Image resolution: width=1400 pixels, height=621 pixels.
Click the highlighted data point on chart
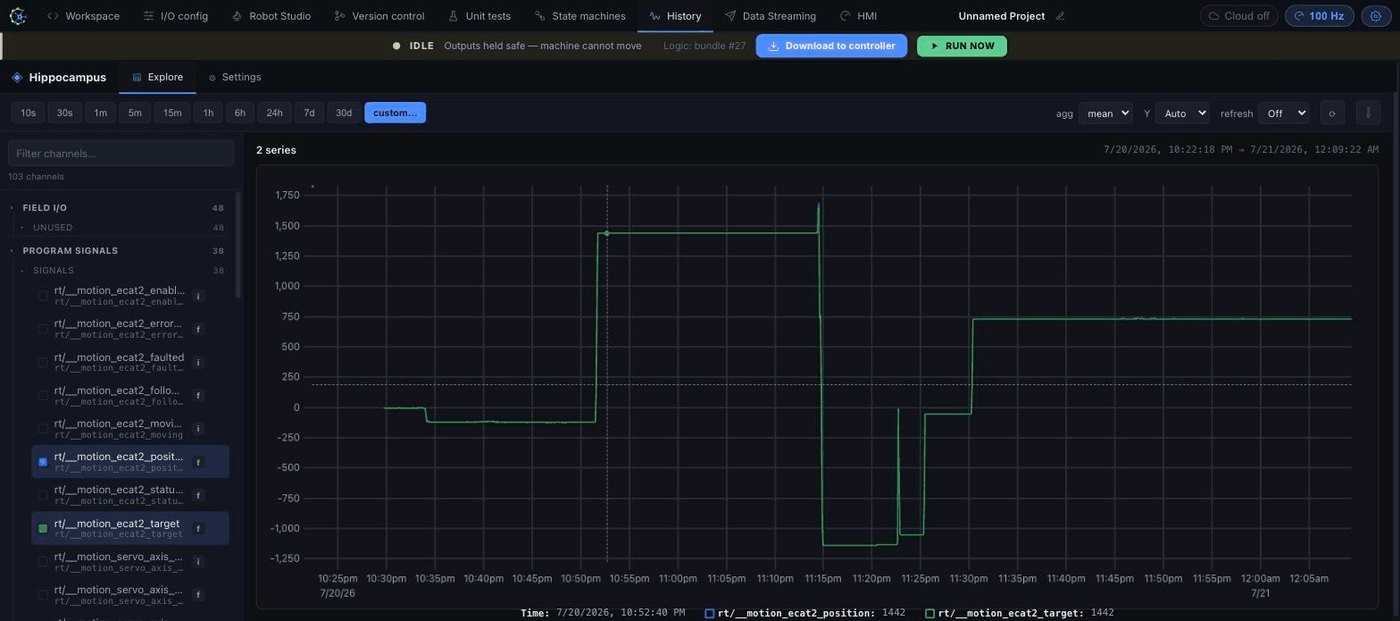[x=607, y=233]
